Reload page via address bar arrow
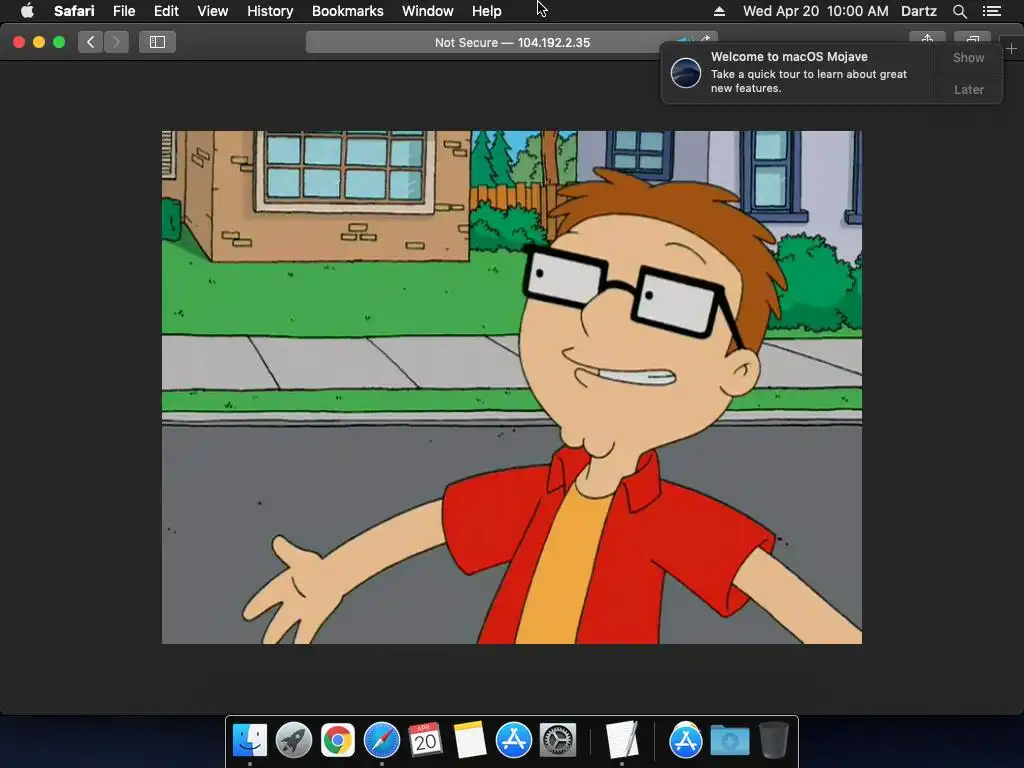This screenshot has width=1024, height=768. [705, 39]
